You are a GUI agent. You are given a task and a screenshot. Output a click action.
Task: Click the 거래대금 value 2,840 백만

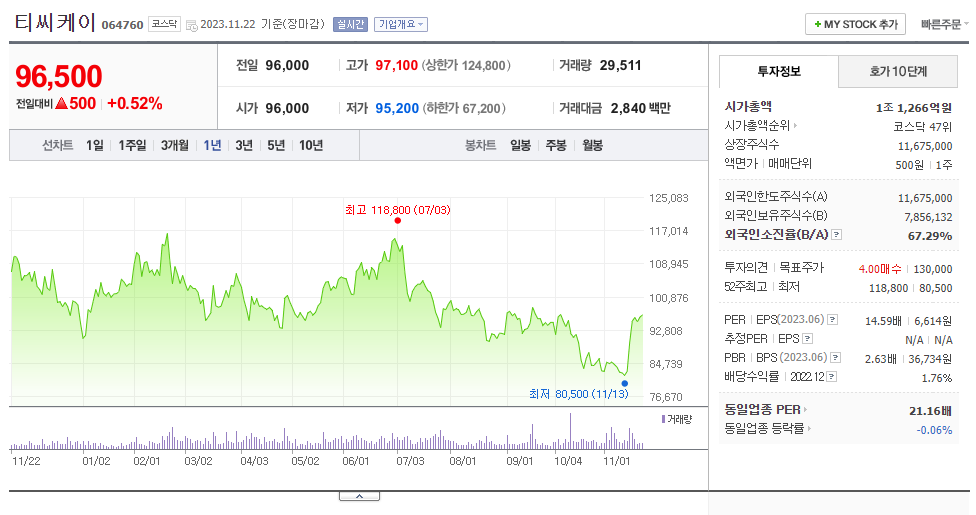[640, 108]
